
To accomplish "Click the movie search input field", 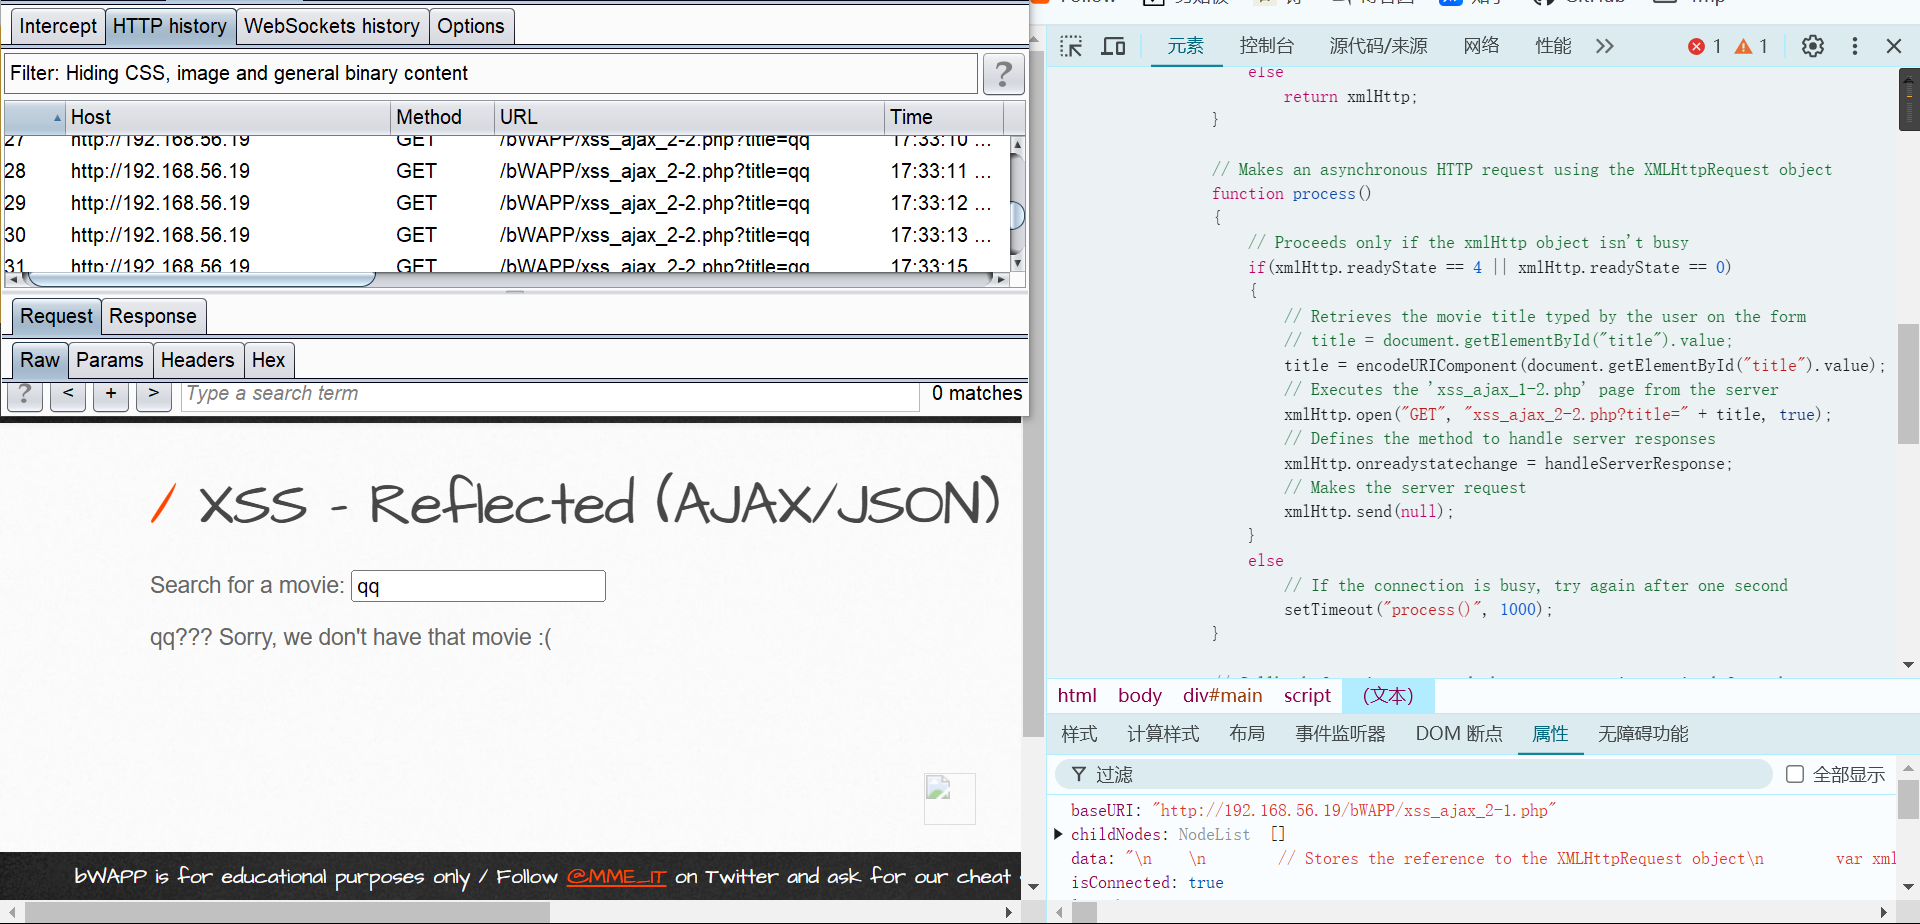I will pos(479,586).
